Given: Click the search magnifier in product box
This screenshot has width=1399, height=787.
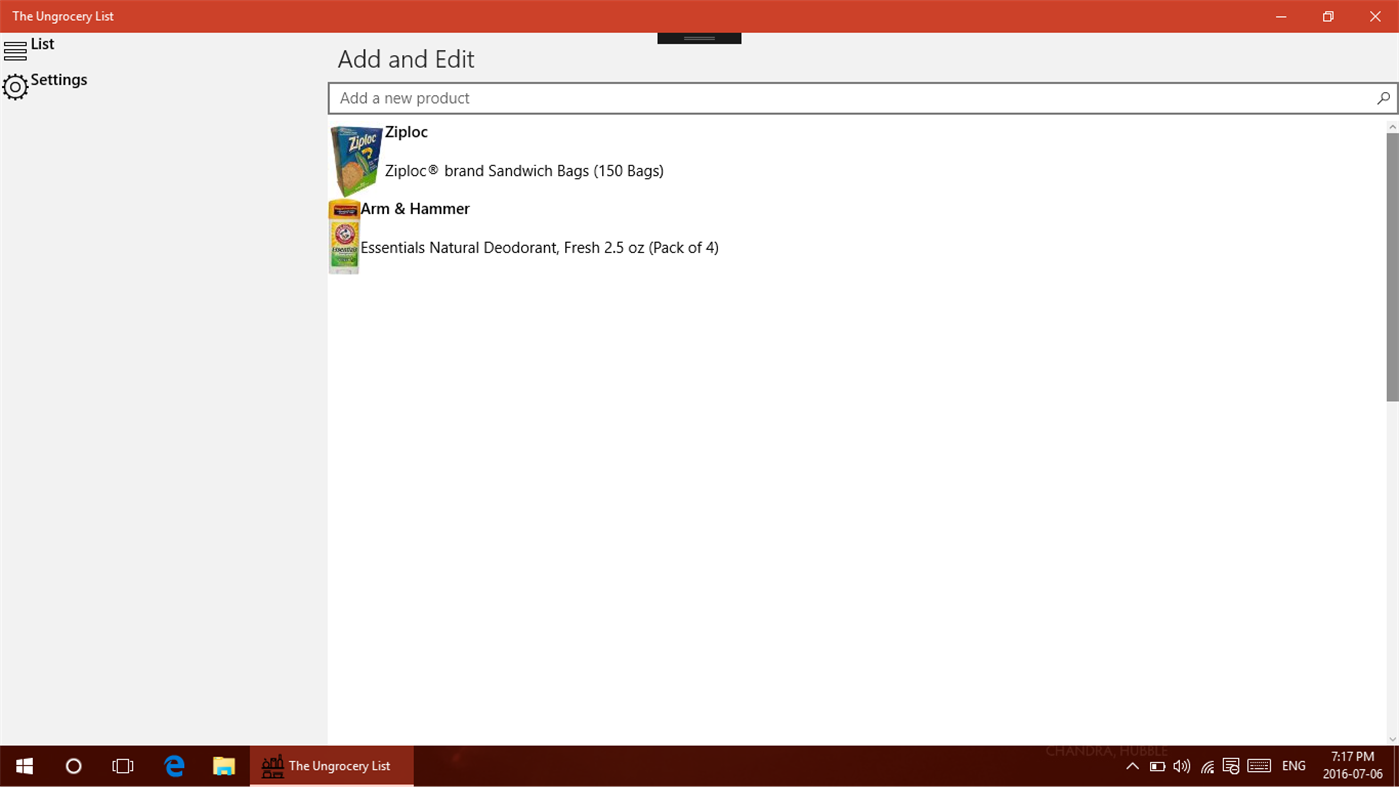Looking at the screenshot, I should (x=1383, y=97).
